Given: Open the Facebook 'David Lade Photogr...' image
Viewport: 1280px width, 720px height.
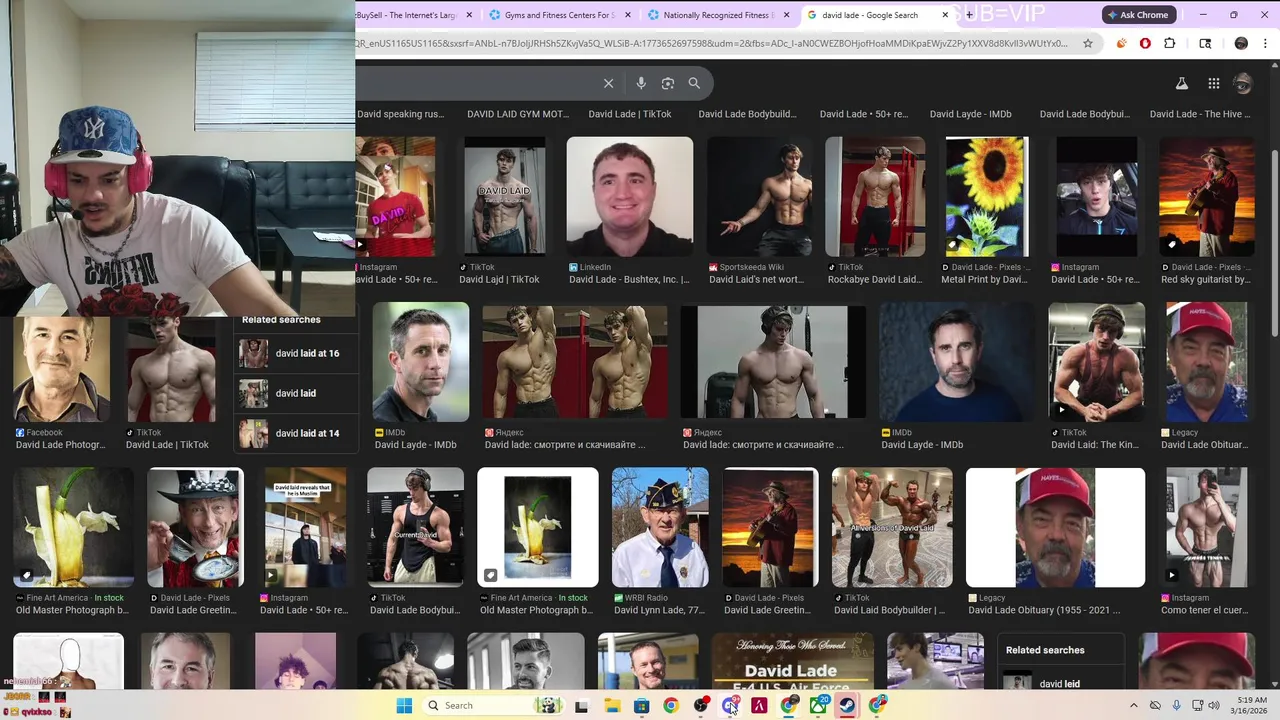Looking at the screenshot, I should (62, 368).
